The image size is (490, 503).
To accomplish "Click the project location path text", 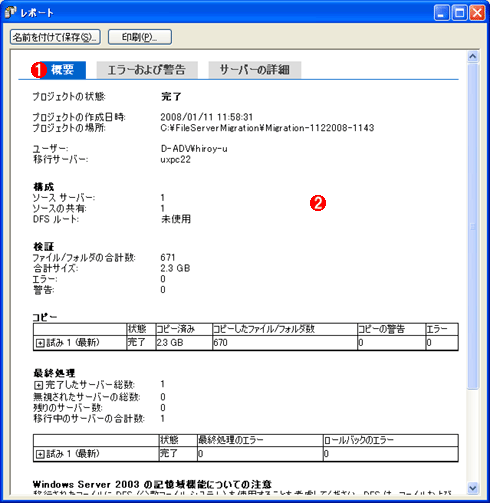I will 267,128.
